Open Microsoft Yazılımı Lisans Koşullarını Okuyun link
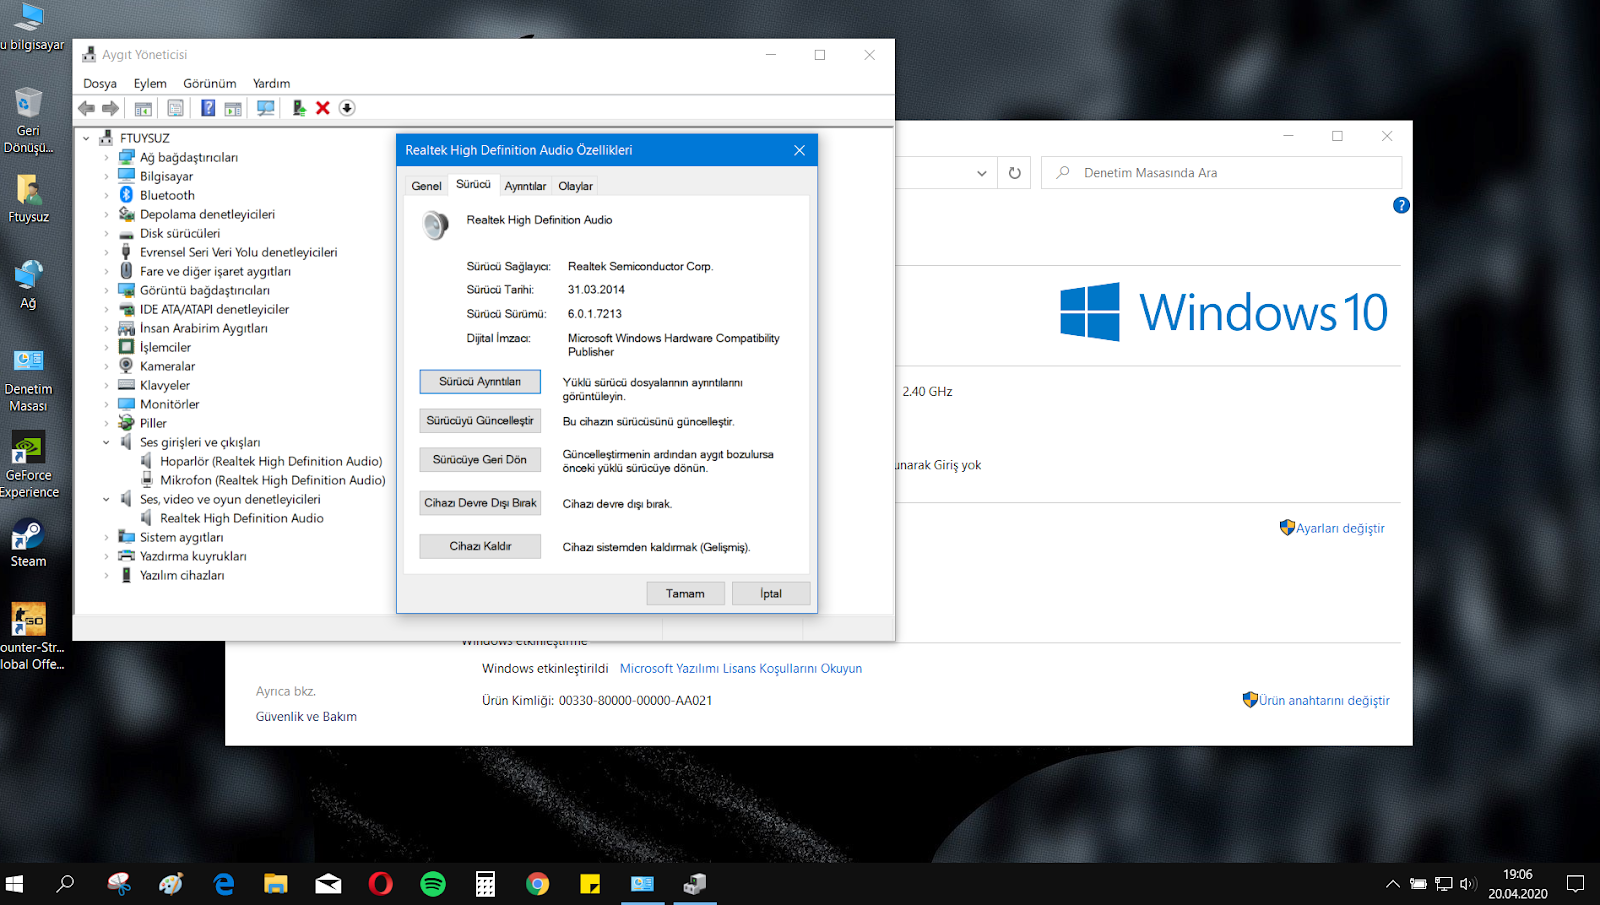The width and height of the screenshot is (1600, 905). coord(741,669)
